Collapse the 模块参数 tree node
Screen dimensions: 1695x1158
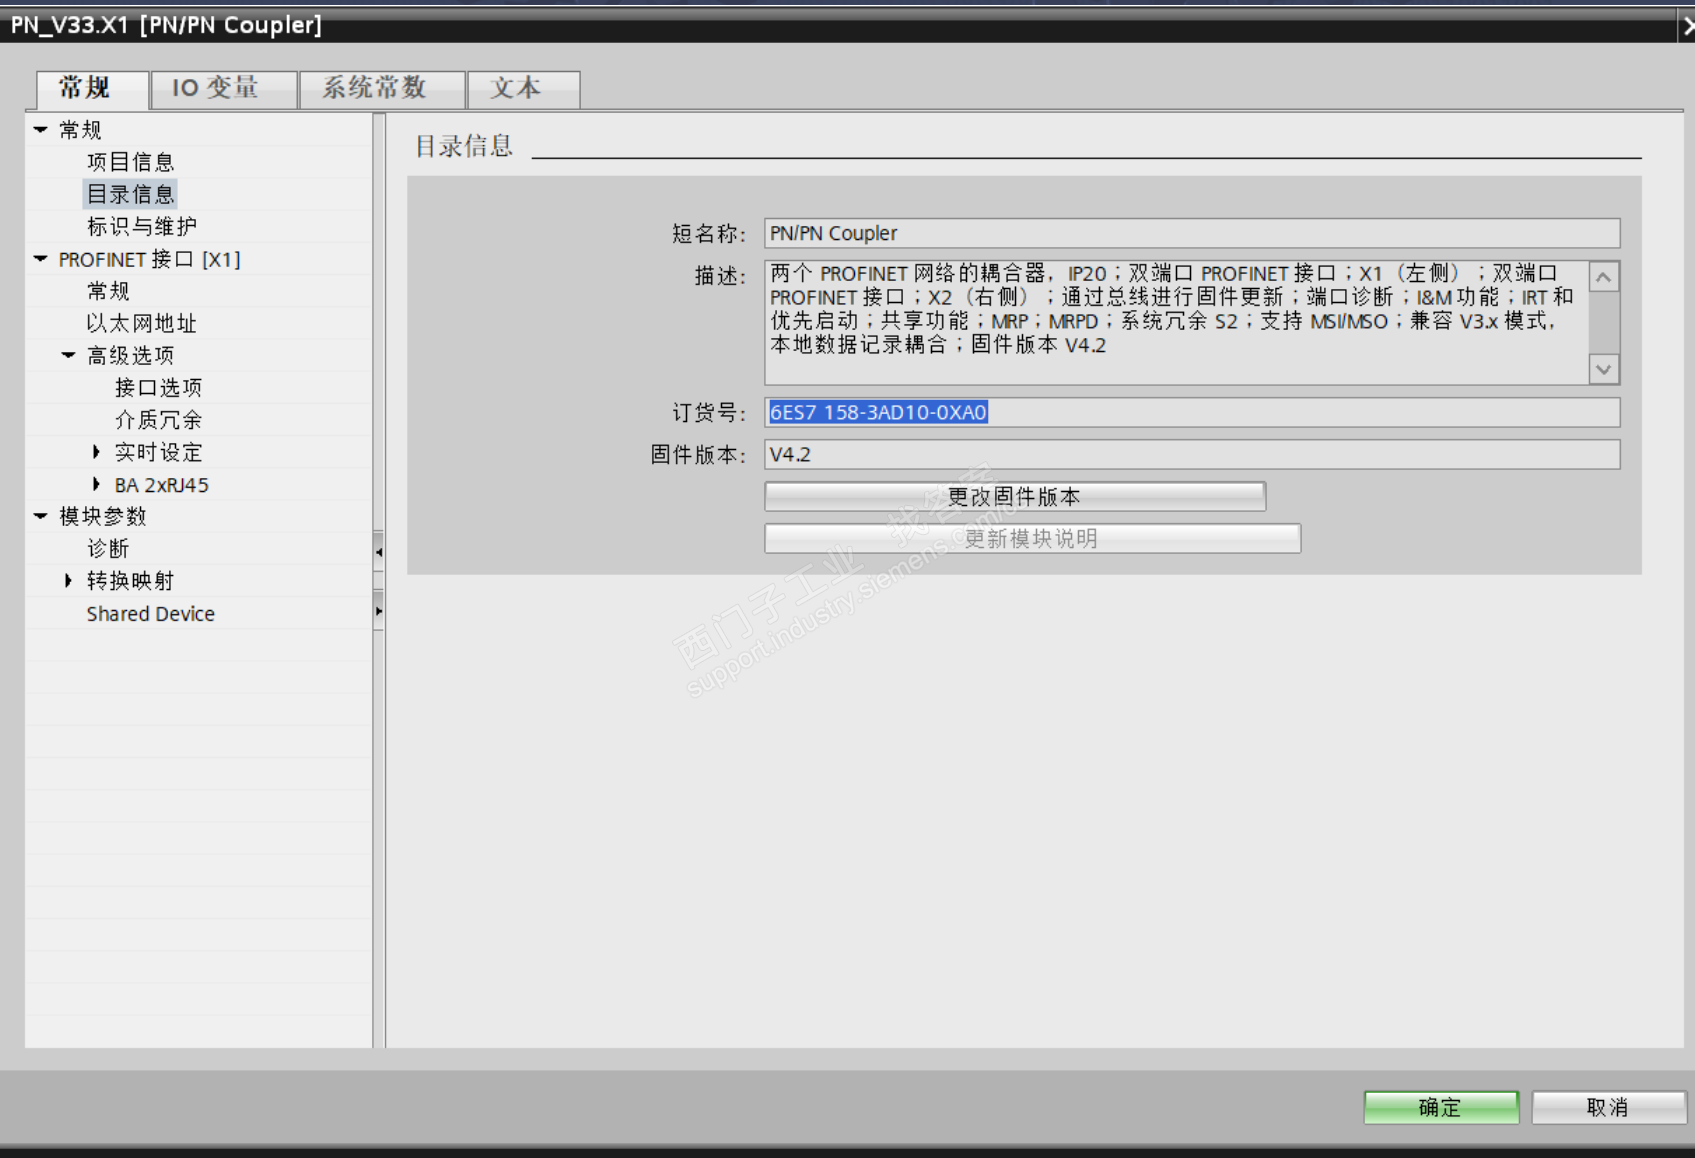point(41,516)
